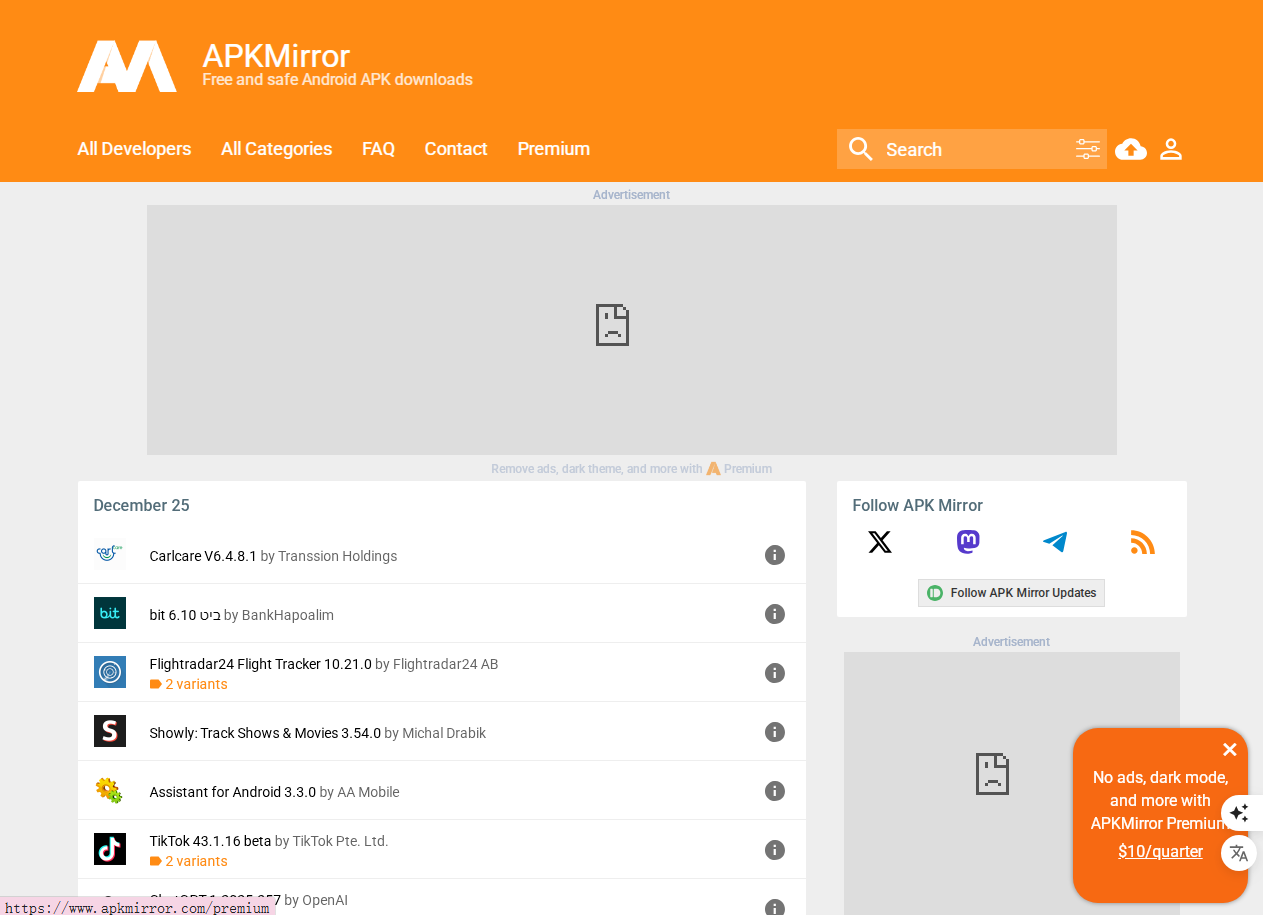Click into the Search field
This screenshot has height=915, width=1263.
coord(970,150)
